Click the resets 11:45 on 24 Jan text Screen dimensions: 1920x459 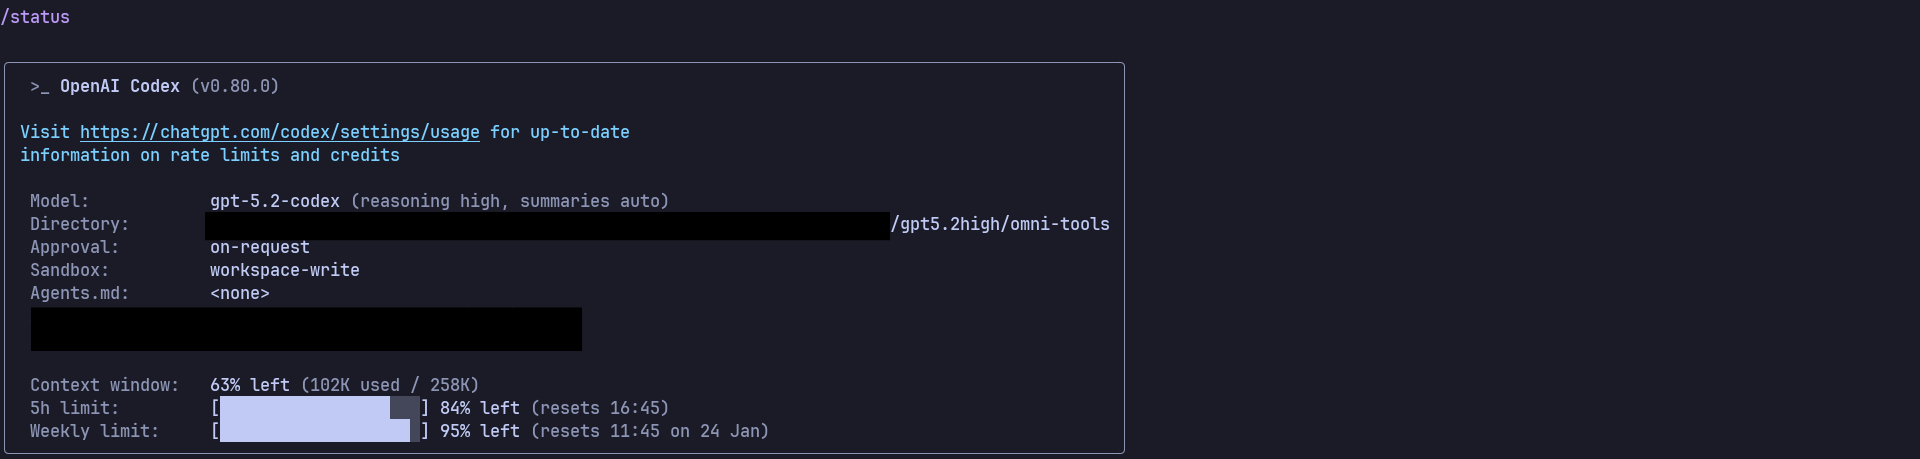point(650,431)
